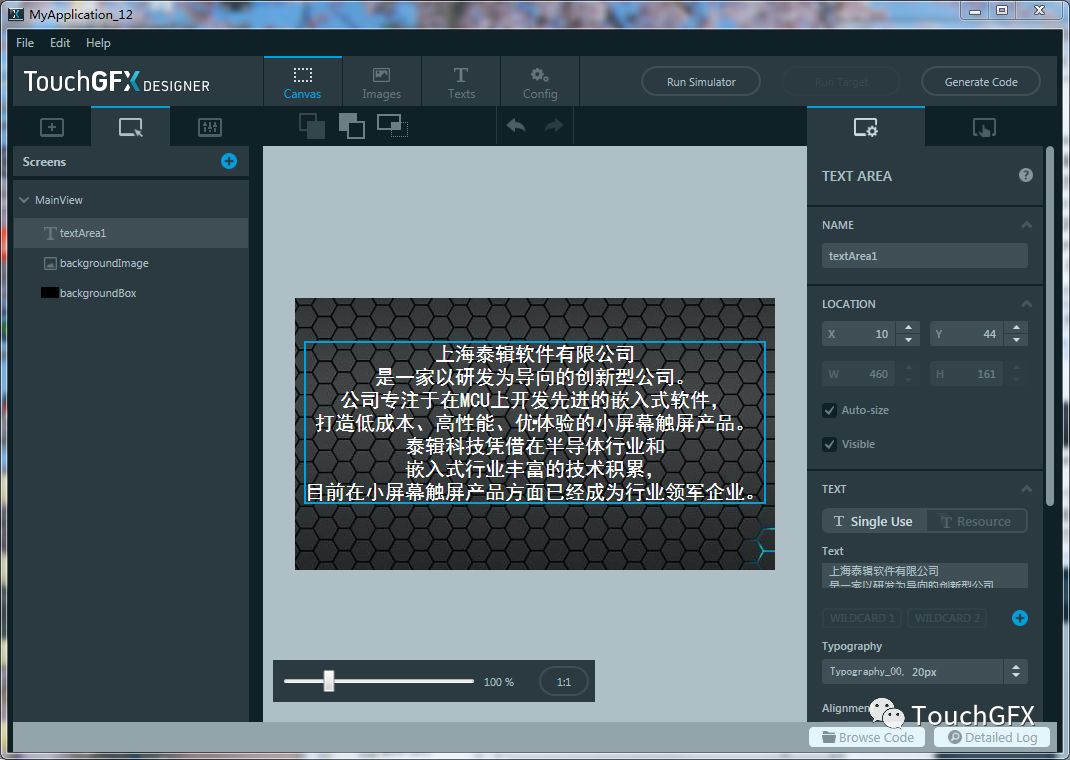Click the selection-bounds screen icon in the toolbar
The height and width of the screenshot is (760, 1070).
pos(392,126)
